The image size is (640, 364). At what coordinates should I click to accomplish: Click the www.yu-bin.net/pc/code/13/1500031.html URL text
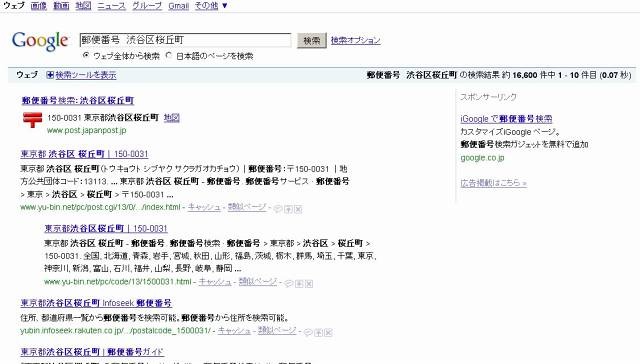(118, 281)
